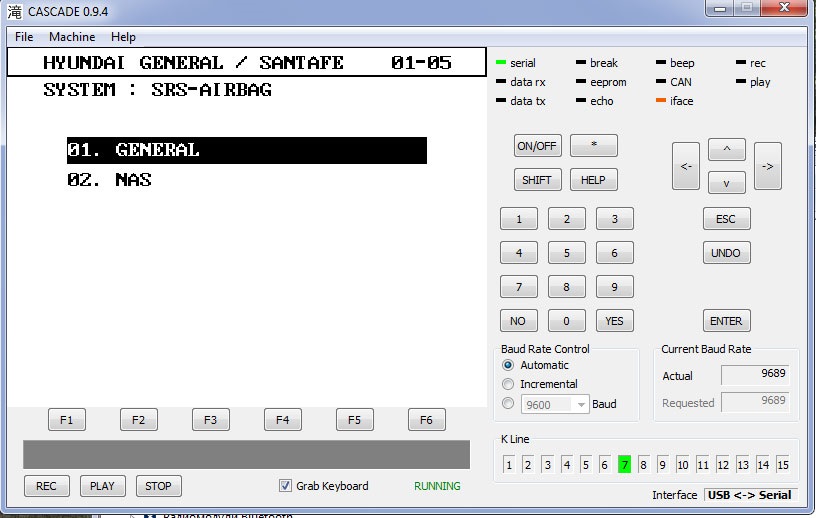Select Automatic baud rate control
This screenshot has height=518, width=816.
pyautogui.click(x=508, y=365)
